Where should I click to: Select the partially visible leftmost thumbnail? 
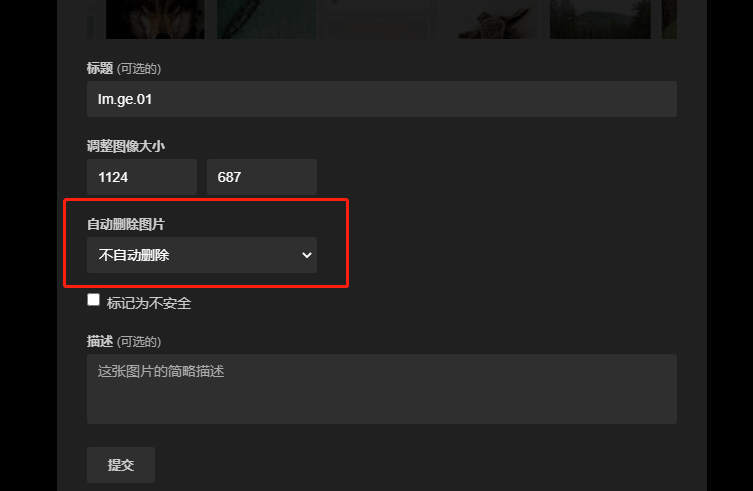tap(90, 19)
